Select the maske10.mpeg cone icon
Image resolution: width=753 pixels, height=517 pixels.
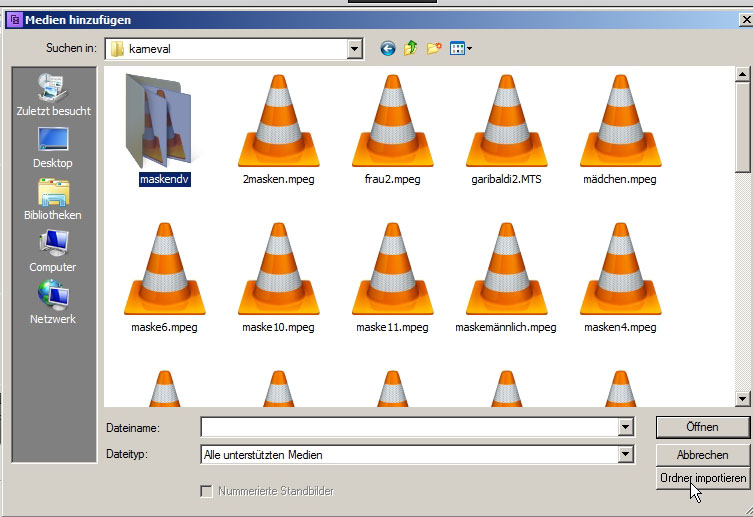[x=279, y=268]
